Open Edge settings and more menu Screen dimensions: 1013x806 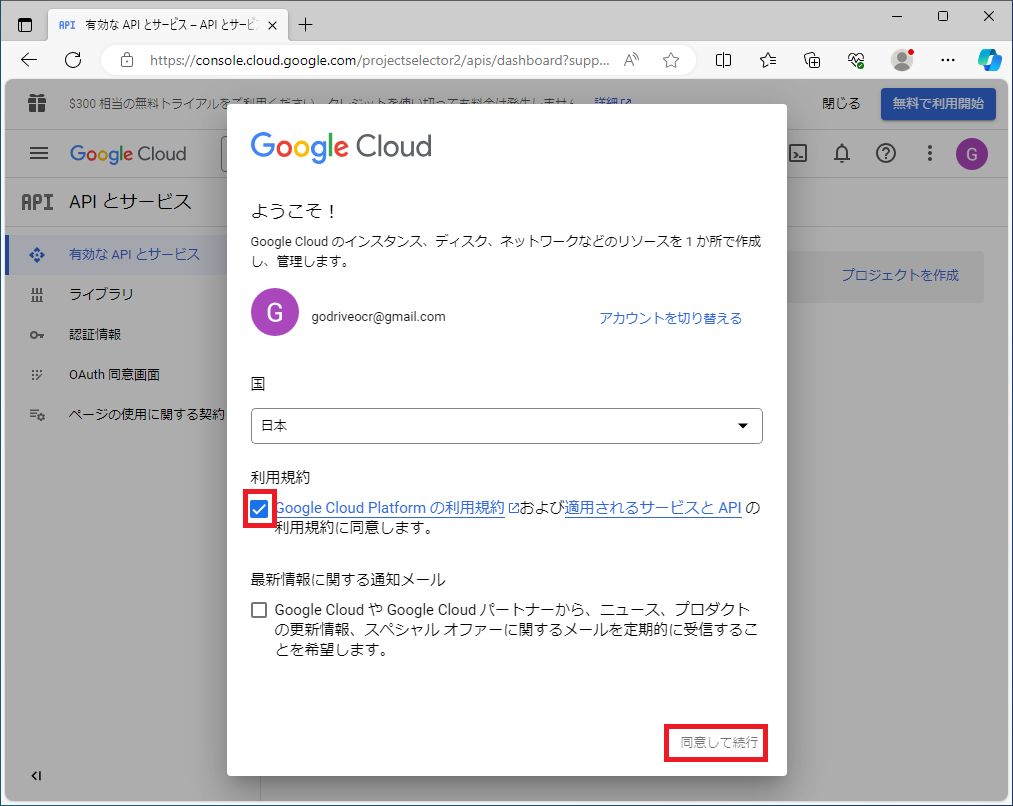(948, 60)
